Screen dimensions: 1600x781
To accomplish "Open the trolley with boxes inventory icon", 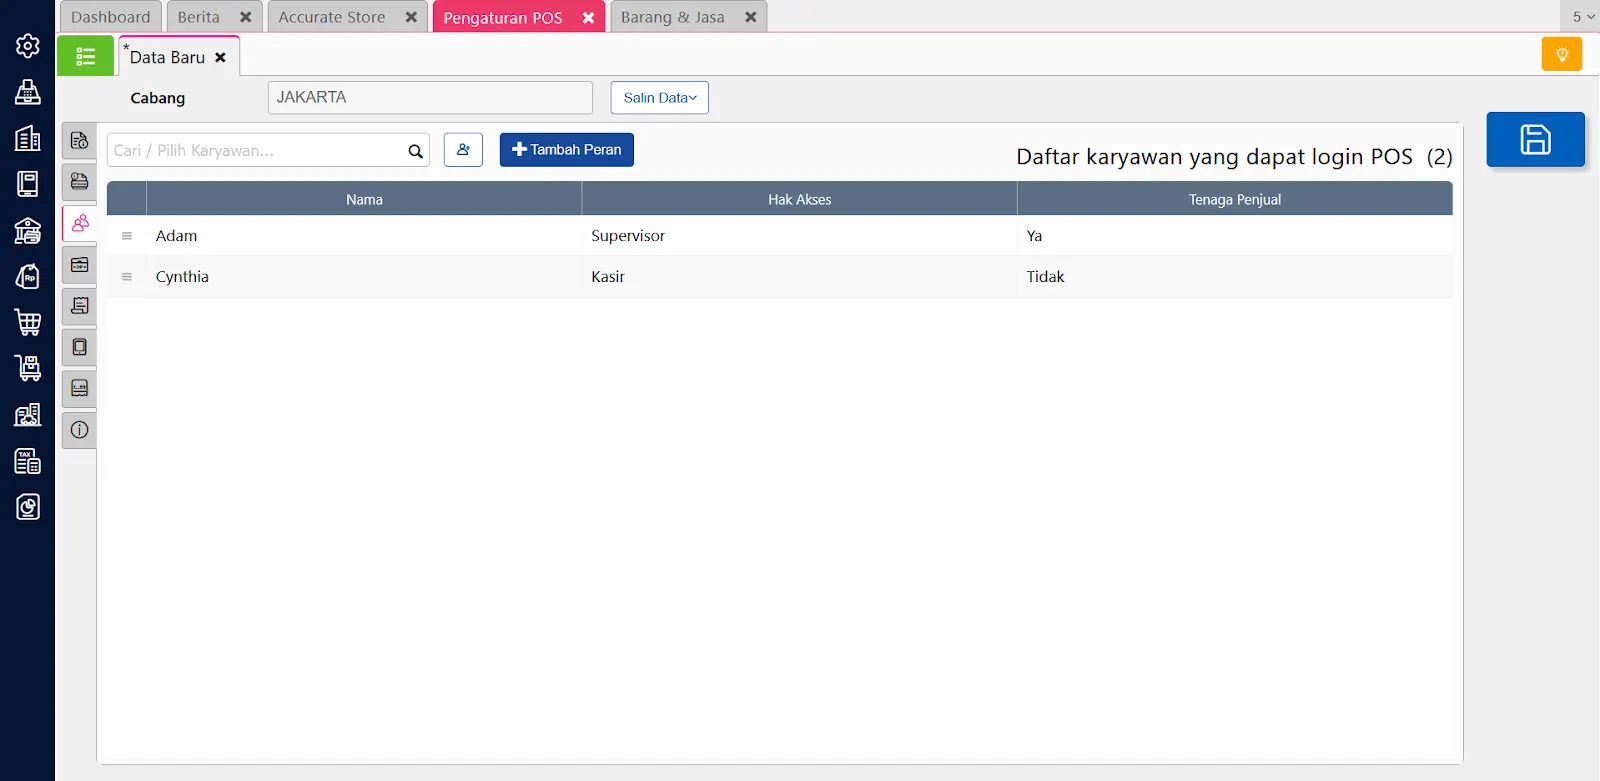I will 28,368.
